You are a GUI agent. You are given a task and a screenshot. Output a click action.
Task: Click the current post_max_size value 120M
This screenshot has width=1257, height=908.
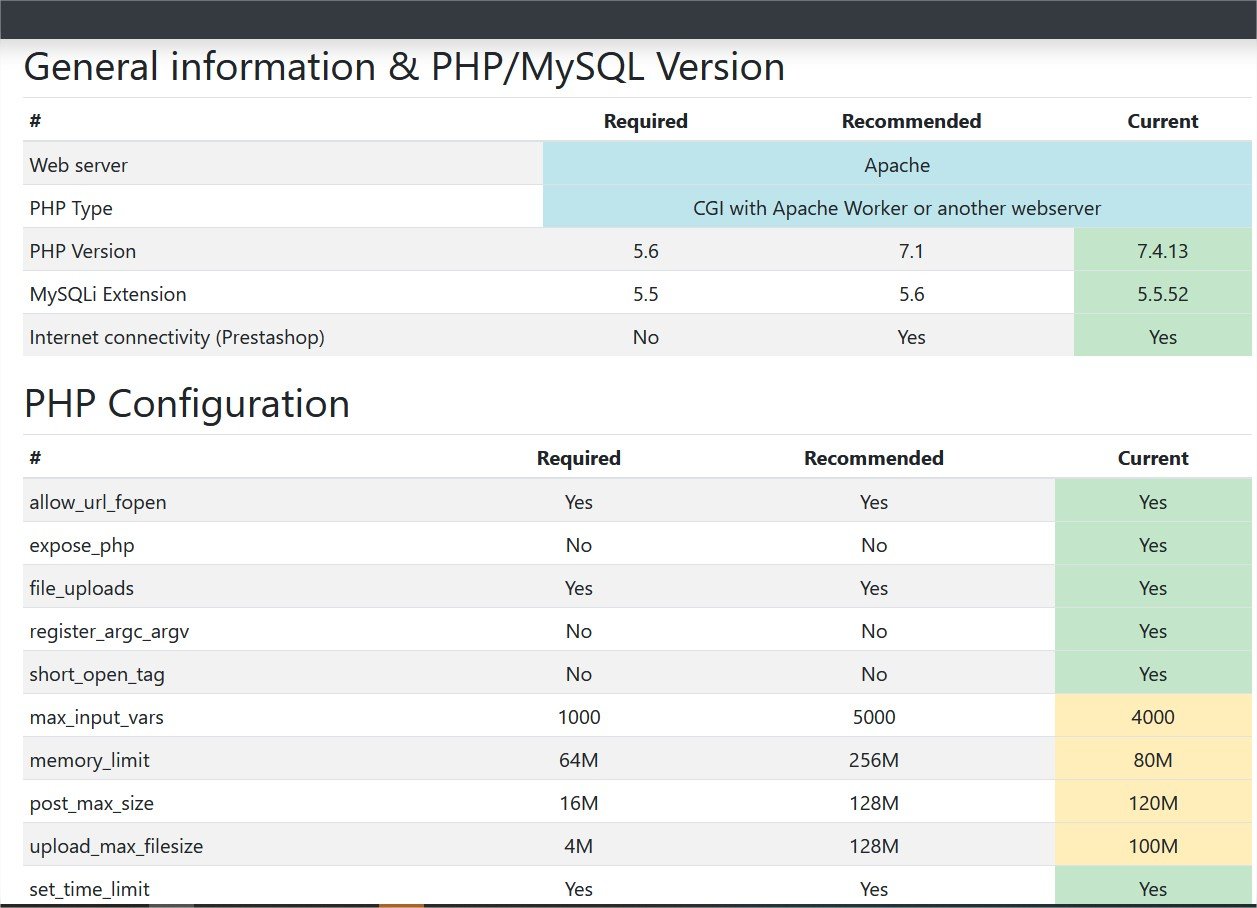coord(1153,803)
